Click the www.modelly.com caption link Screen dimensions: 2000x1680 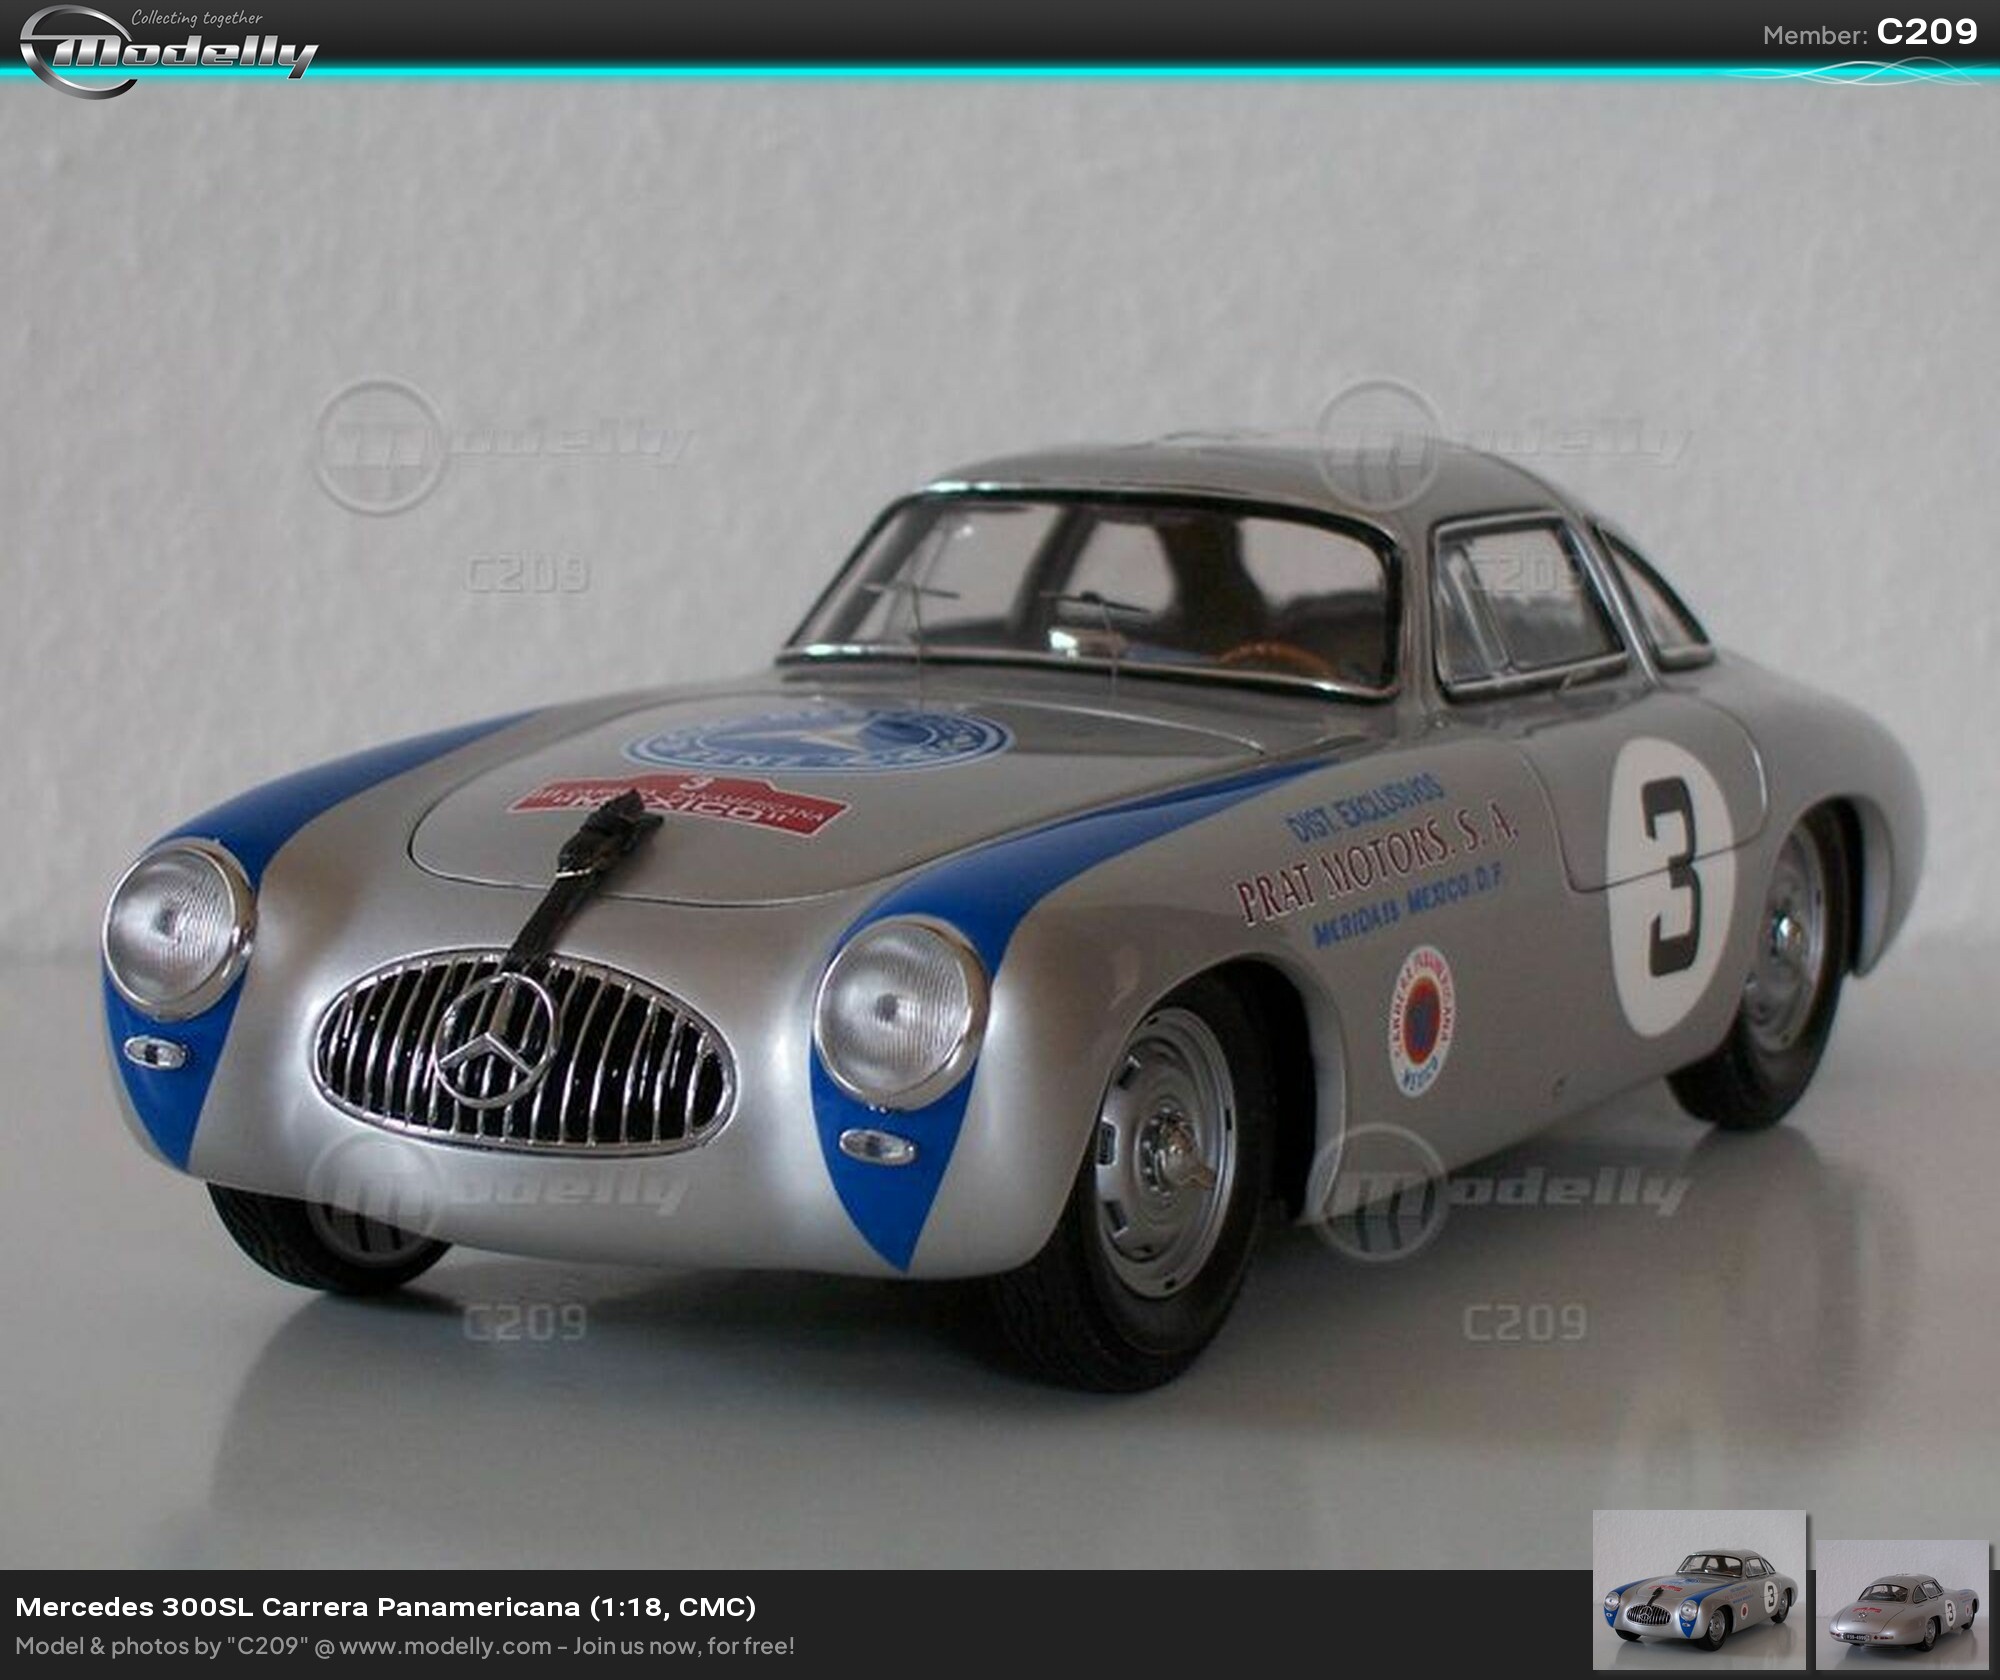[445, 1646]
